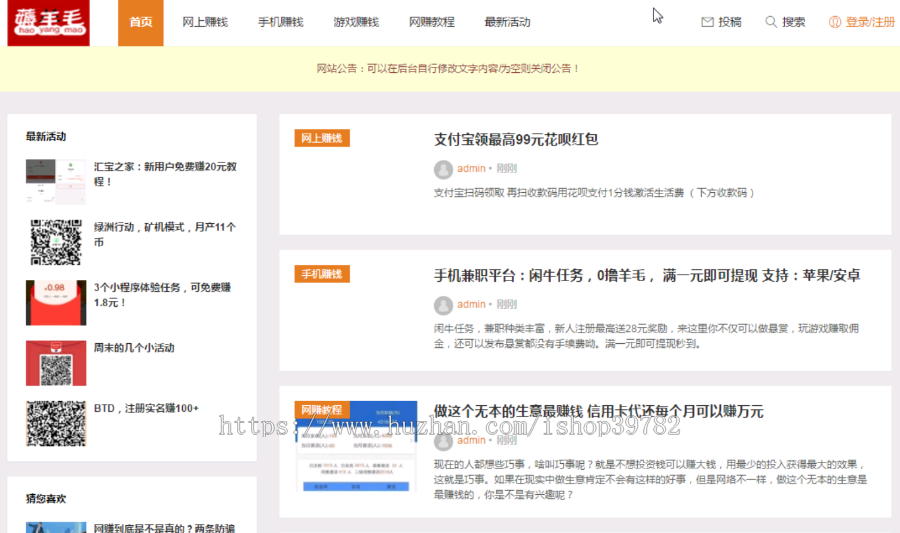Screen dimensions: 900x533
Task: Click 周末的几个小活动 sidebar link
Action: (134, 348)
